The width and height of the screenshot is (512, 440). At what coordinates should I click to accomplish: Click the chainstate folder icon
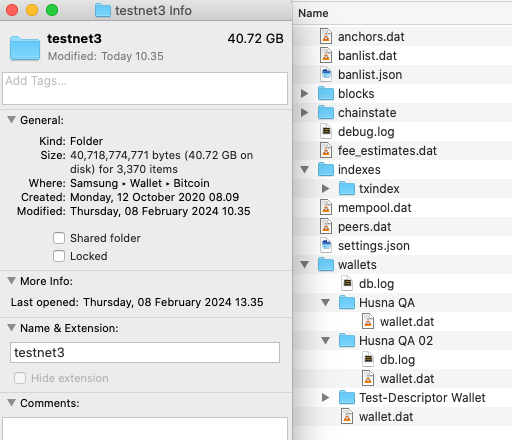coord(326,113)
